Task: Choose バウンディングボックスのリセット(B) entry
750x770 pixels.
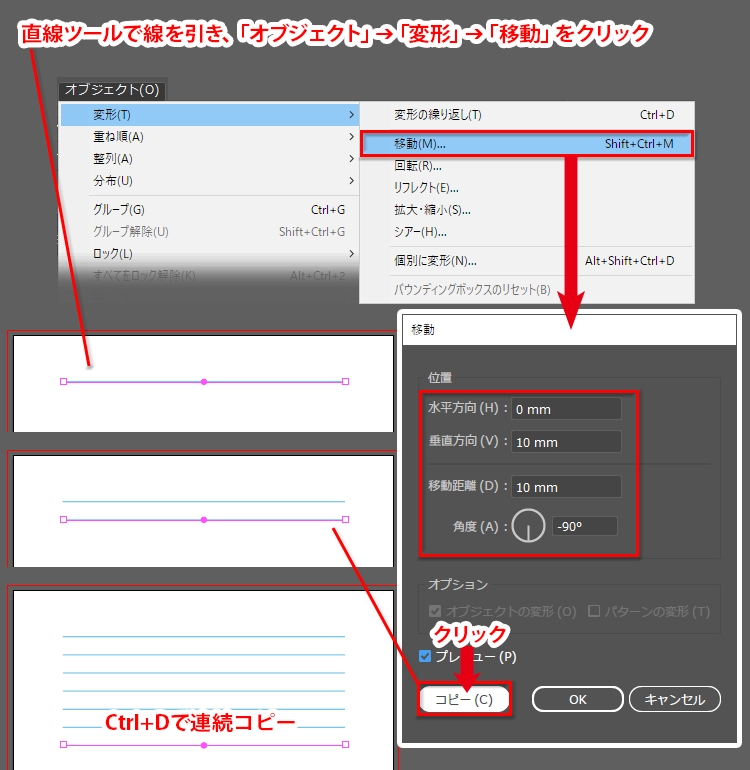Action: (x=527, y=290)
